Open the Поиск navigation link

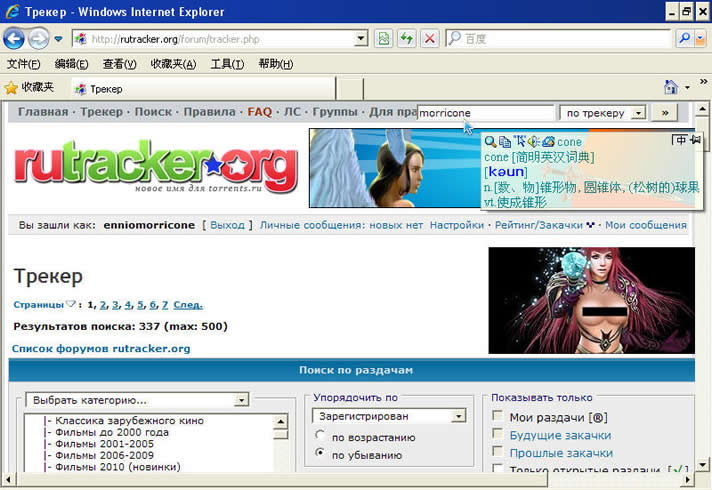point(153,112)
